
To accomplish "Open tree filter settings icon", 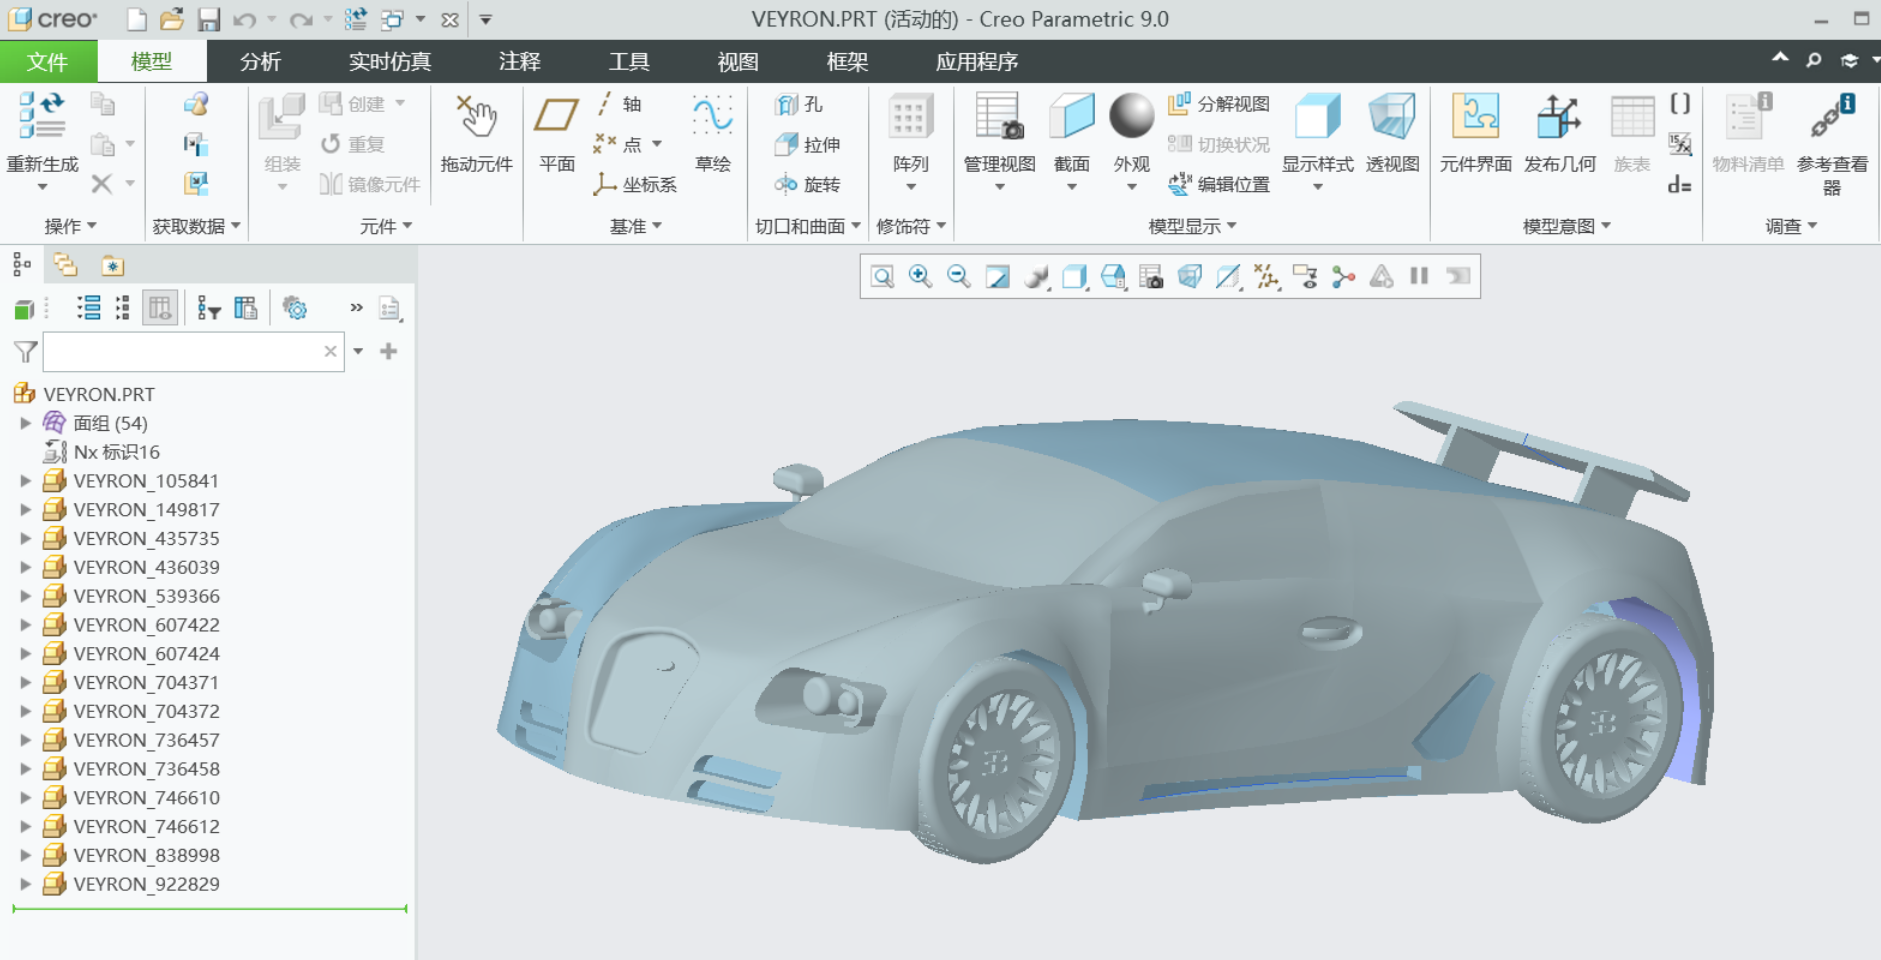I will click(x=209, y=308).
